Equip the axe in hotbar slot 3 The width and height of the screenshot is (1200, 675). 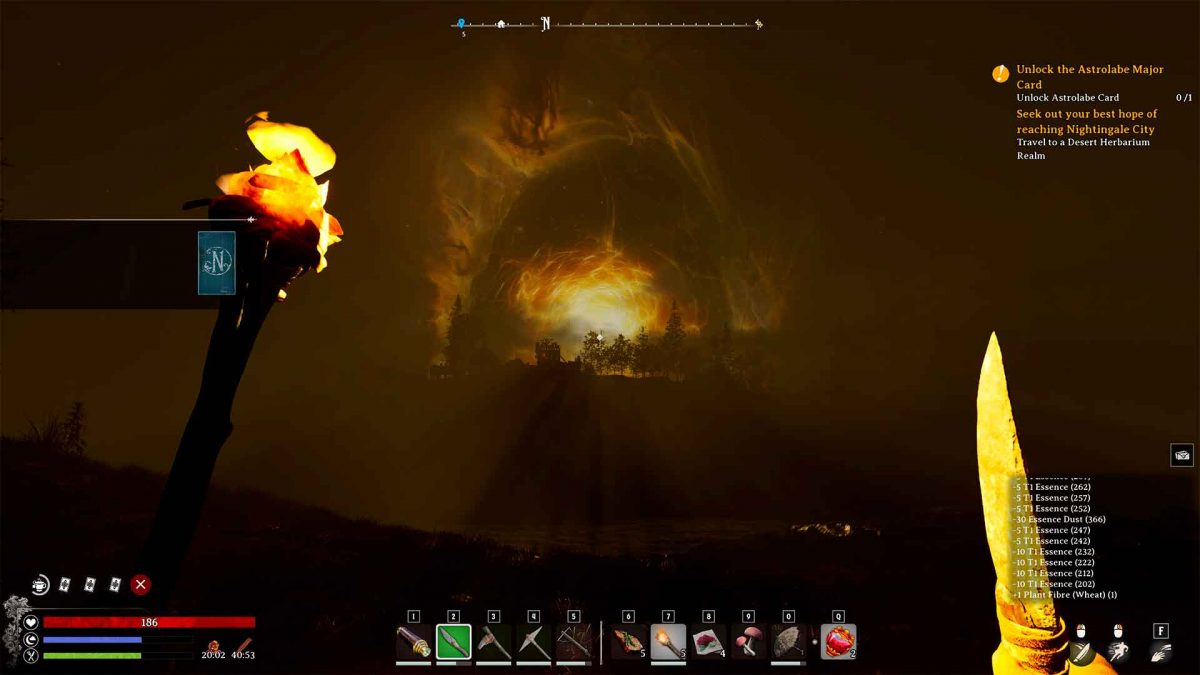point(493,642)
